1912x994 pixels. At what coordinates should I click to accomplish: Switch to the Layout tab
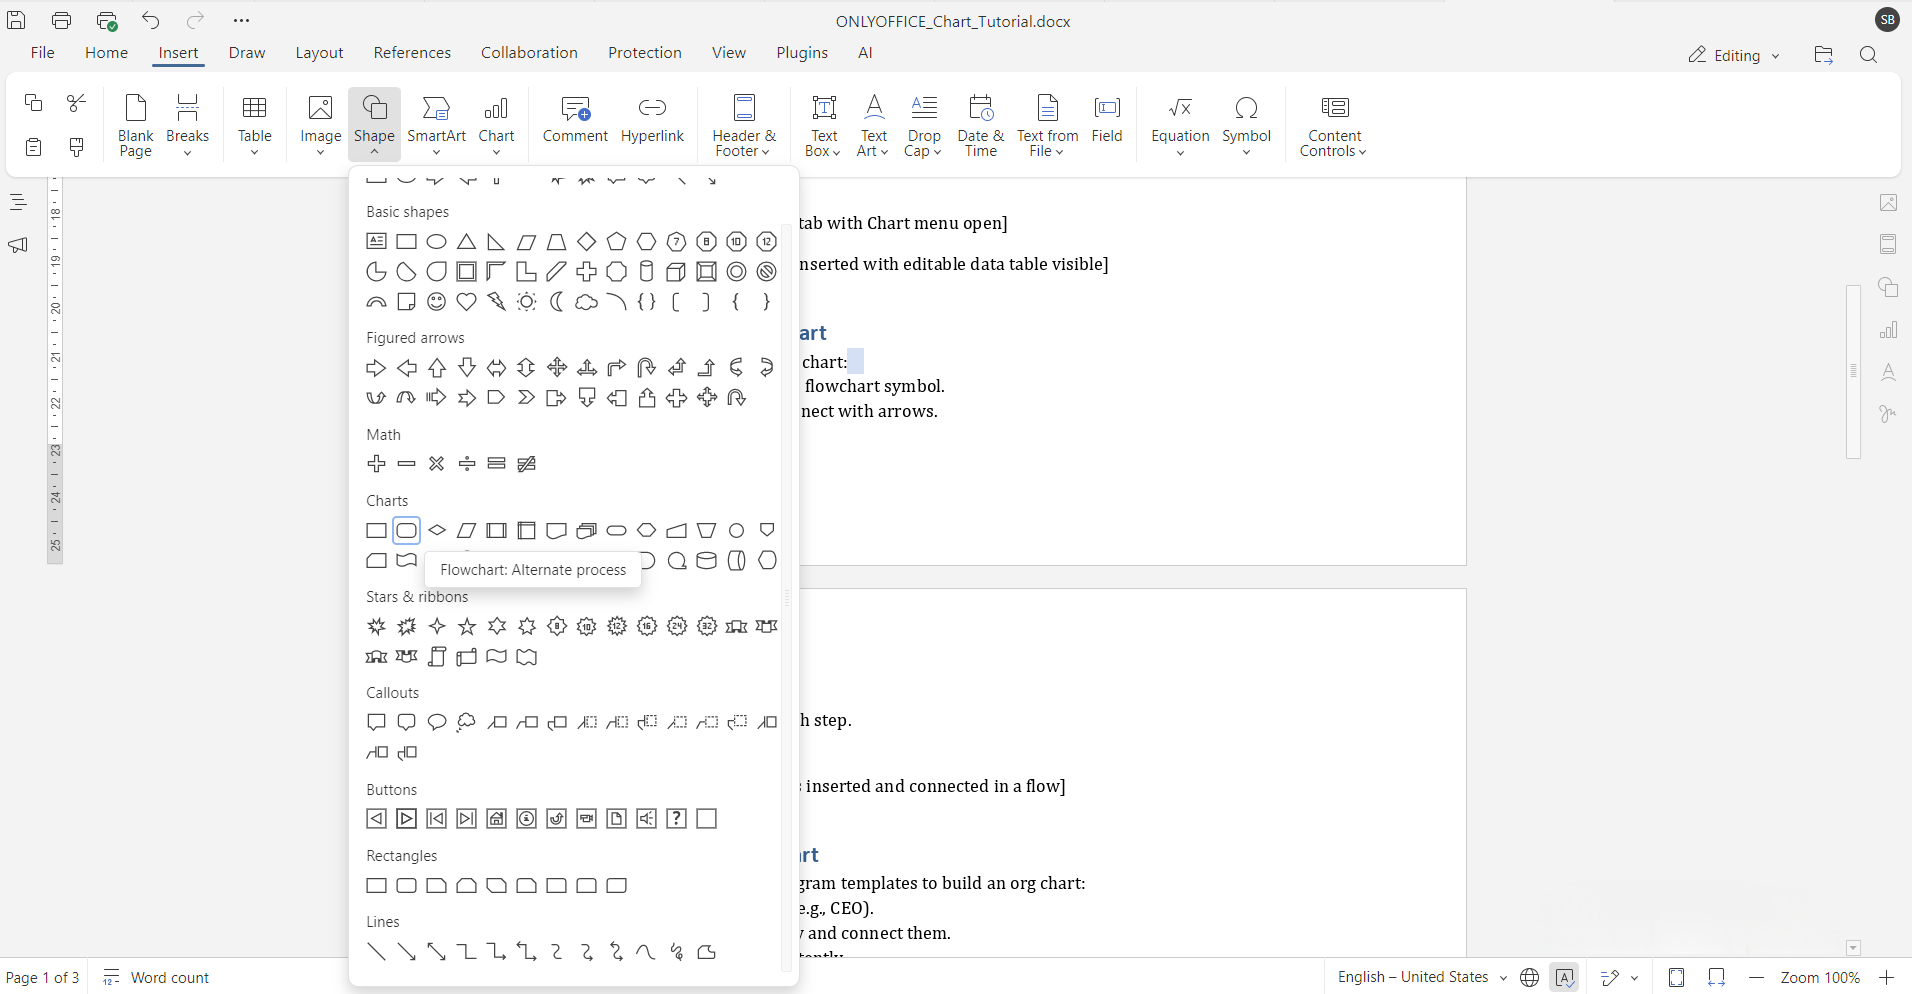click(319, 53)
